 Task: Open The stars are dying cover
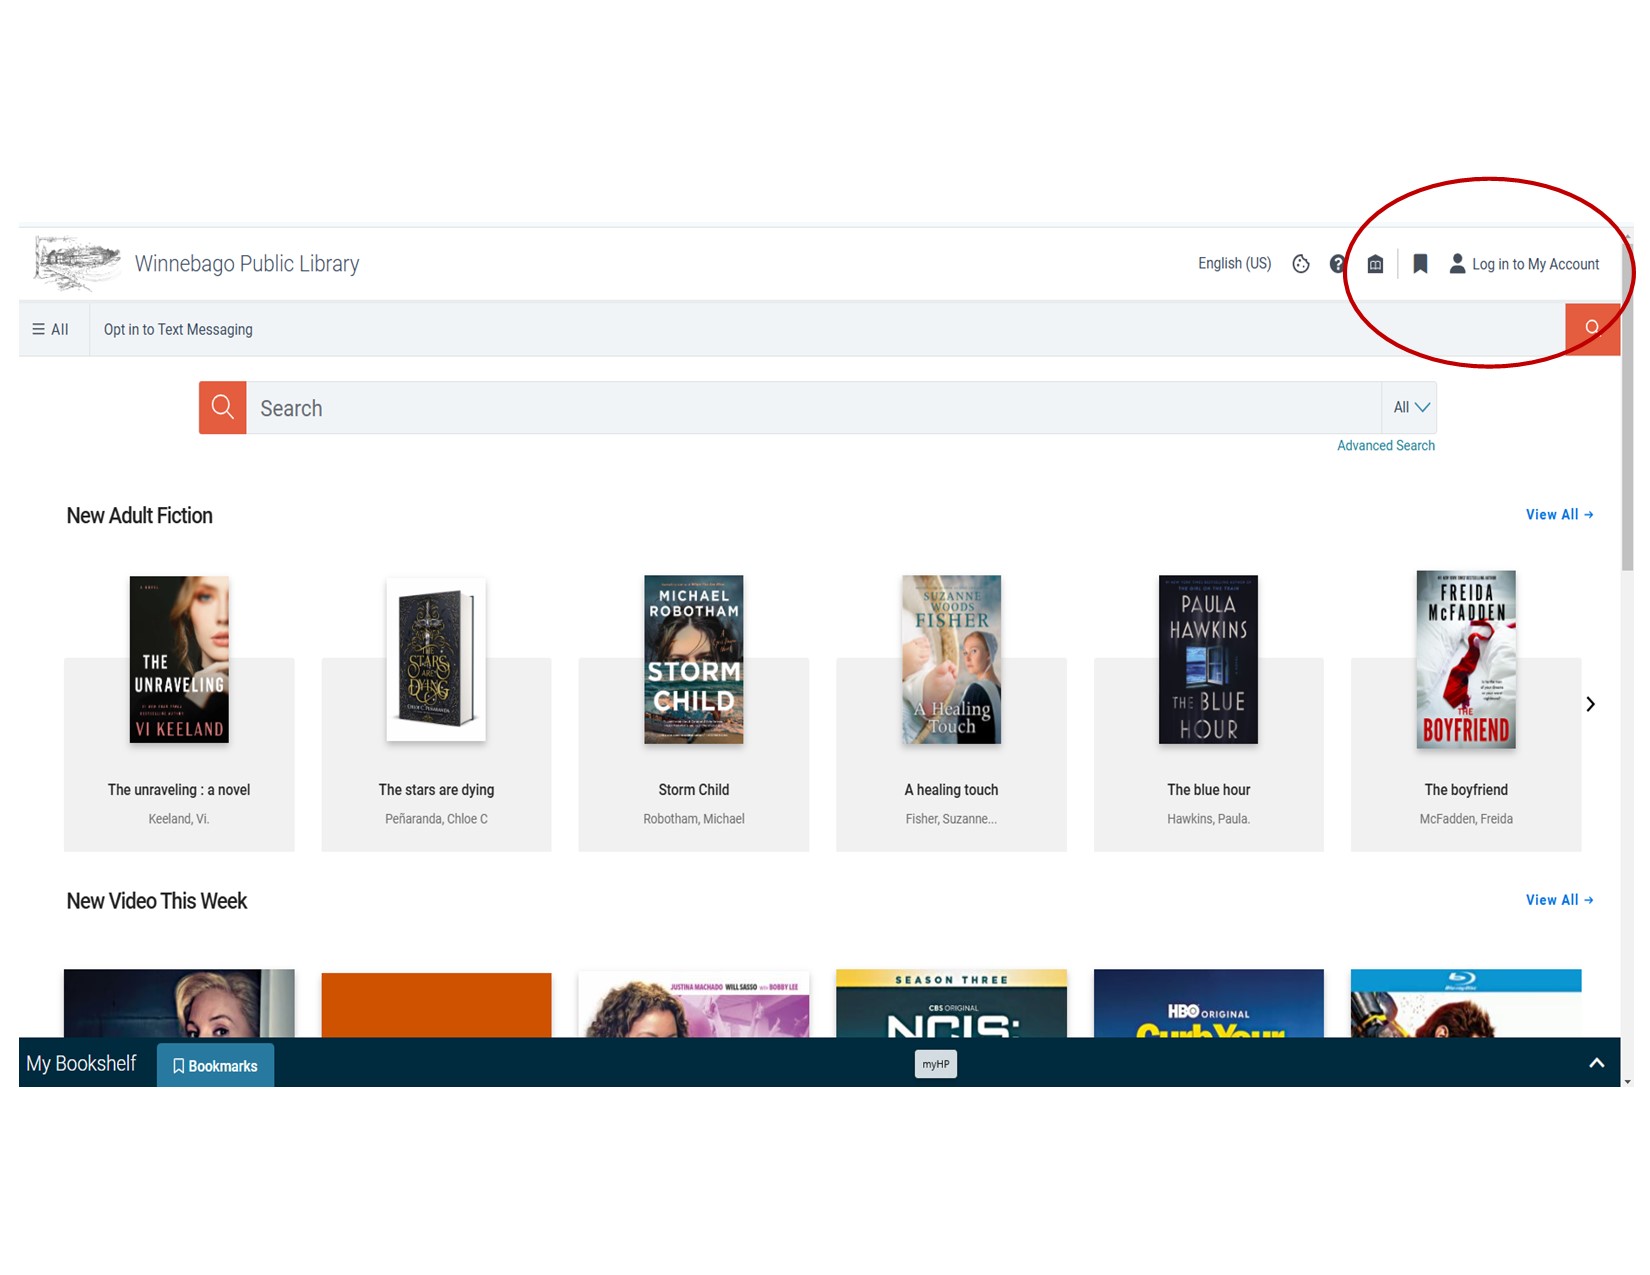pos(436,659)
